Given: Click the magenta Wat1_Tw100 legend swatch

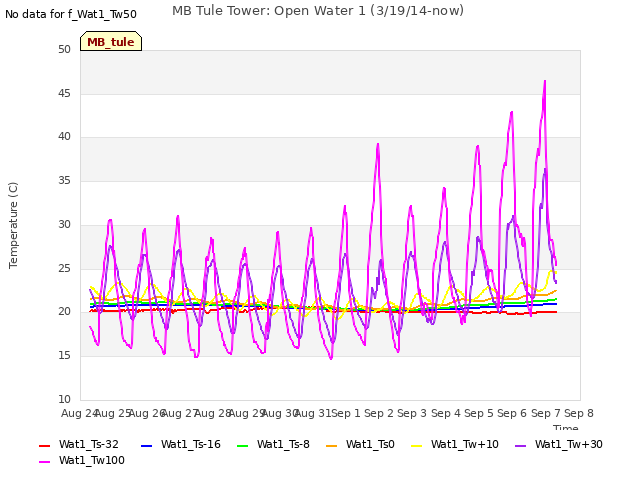Looking at the screenshot, I should (x=44, y=462).
